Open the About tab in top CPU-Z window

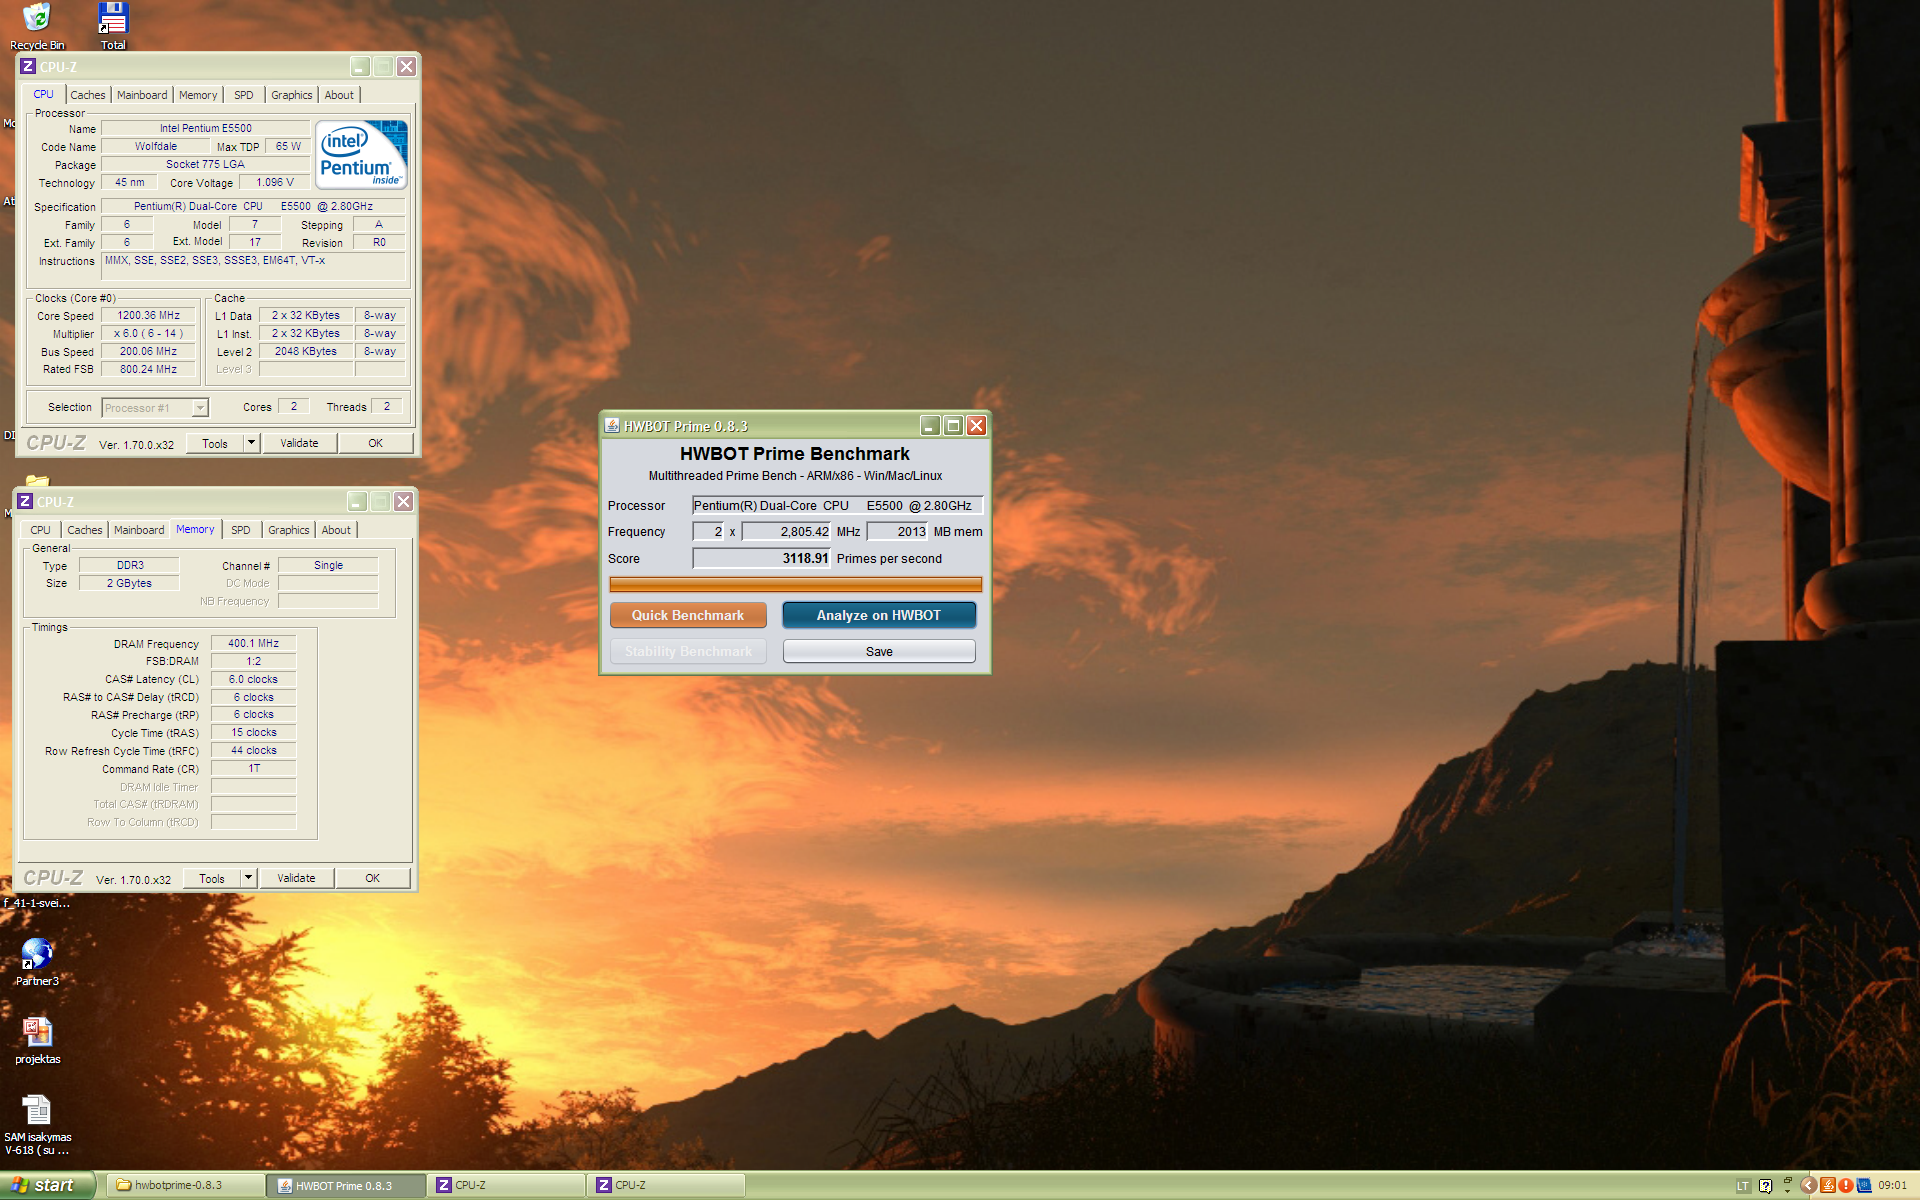[x=339, y=95]
